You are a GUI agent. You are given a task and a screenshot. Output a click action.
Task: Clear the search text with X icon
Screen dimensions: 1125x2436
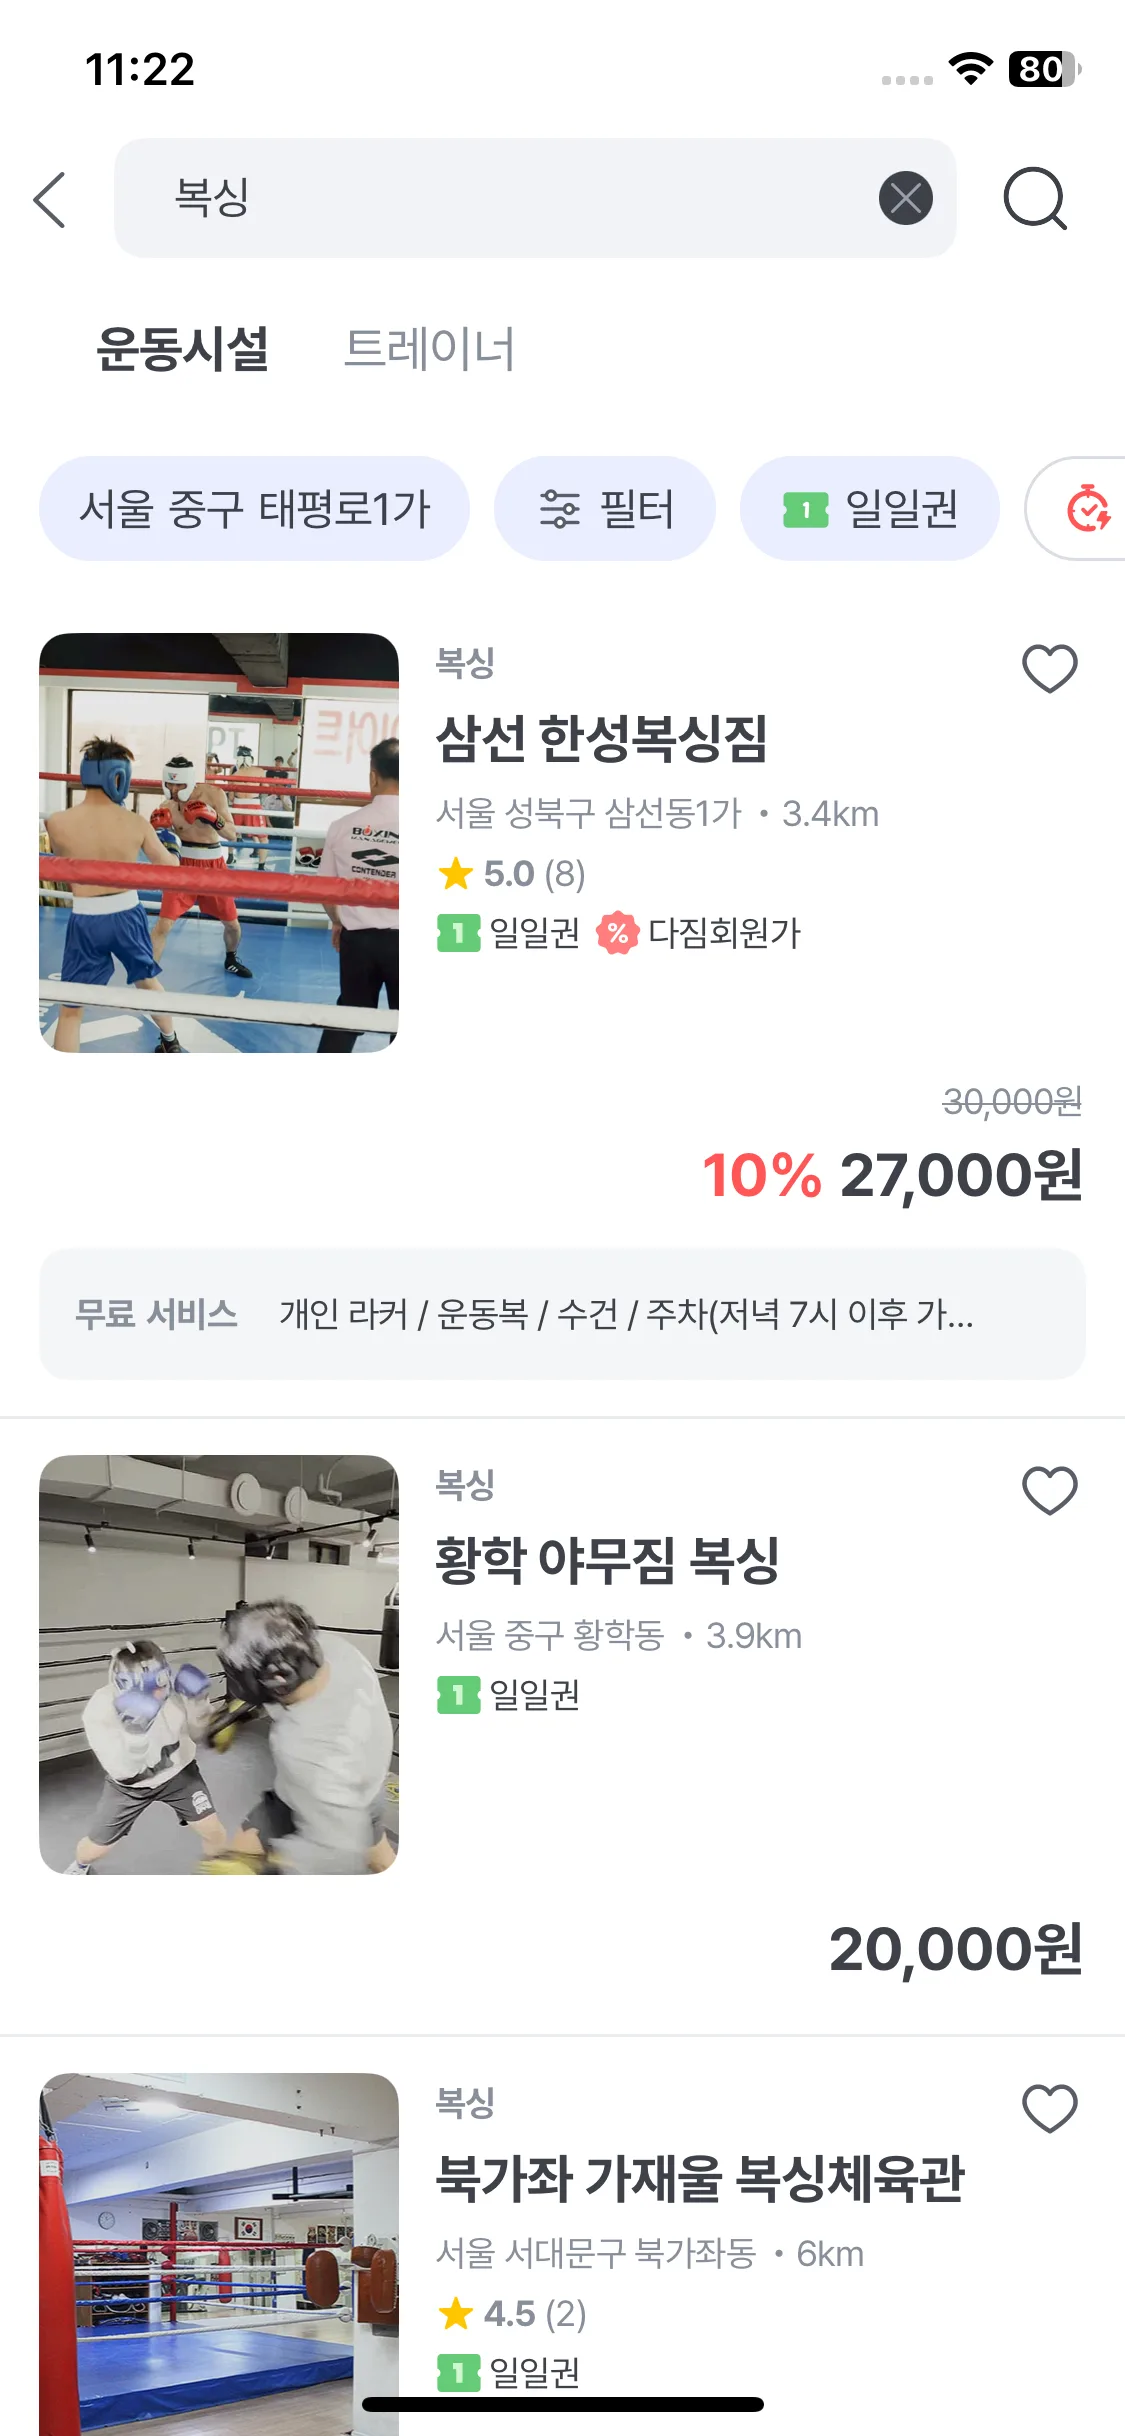[905, 198]
